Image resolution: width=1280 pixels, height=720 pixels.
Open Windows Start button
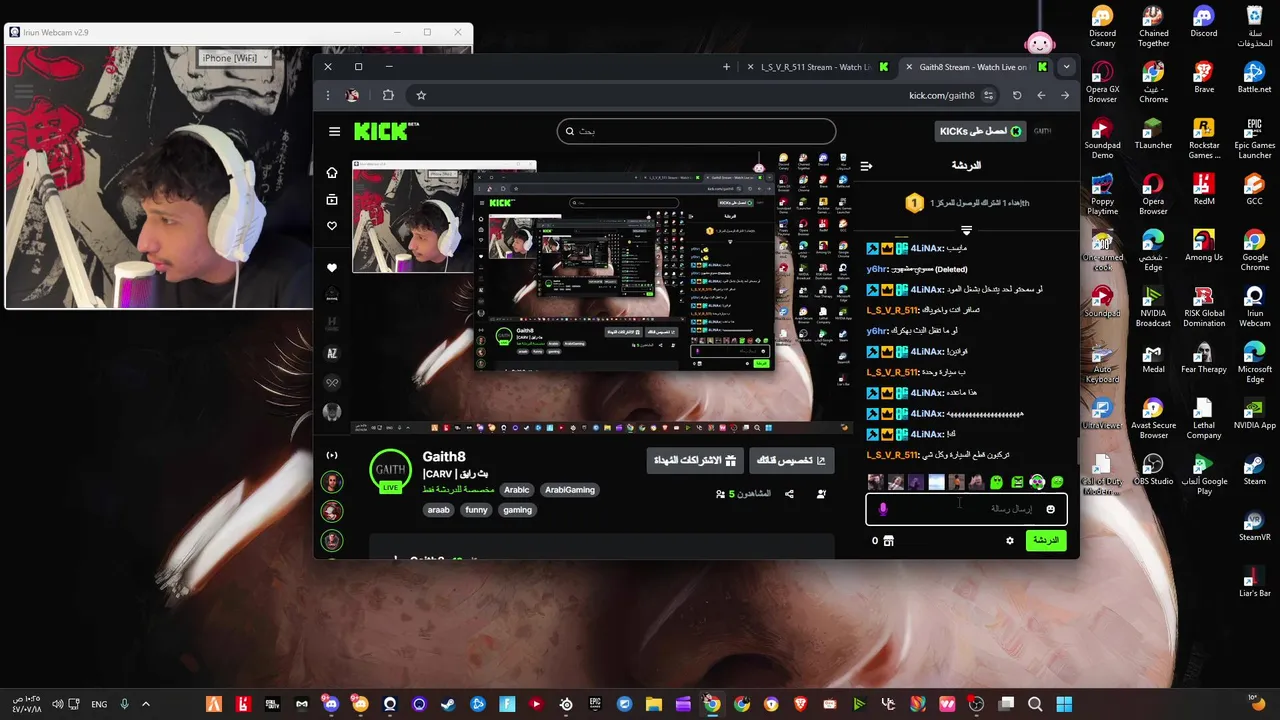(1064, 704)
